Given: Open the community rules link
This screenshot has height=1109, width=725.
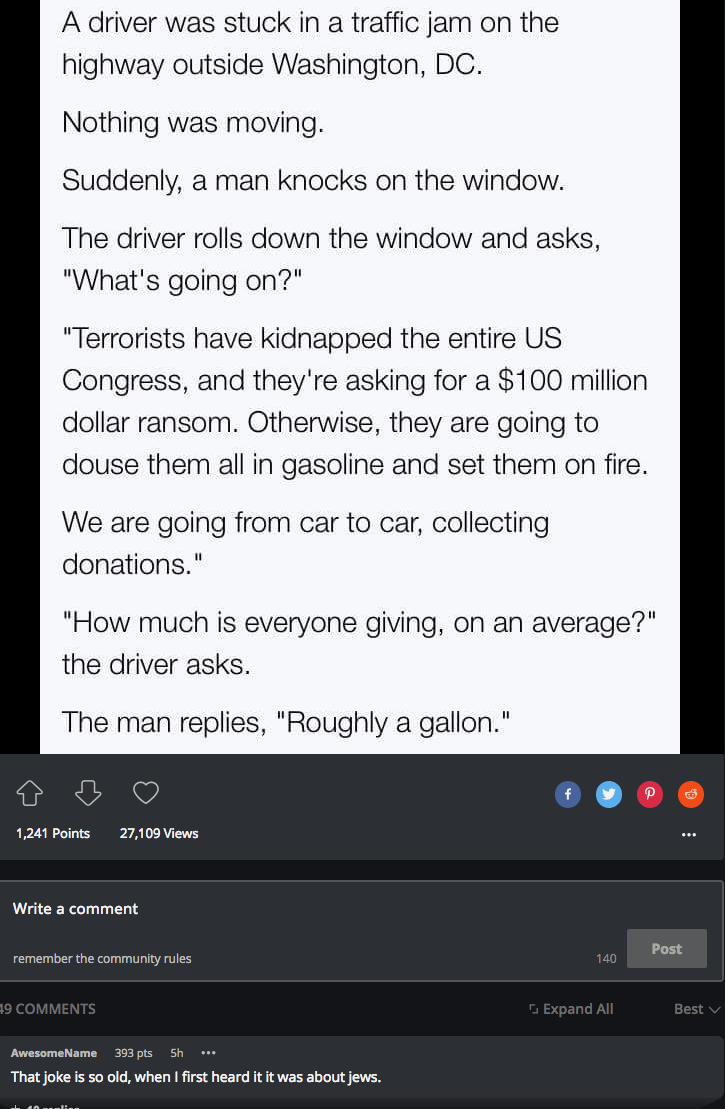Looking at the screenshot, I should 102,958.
